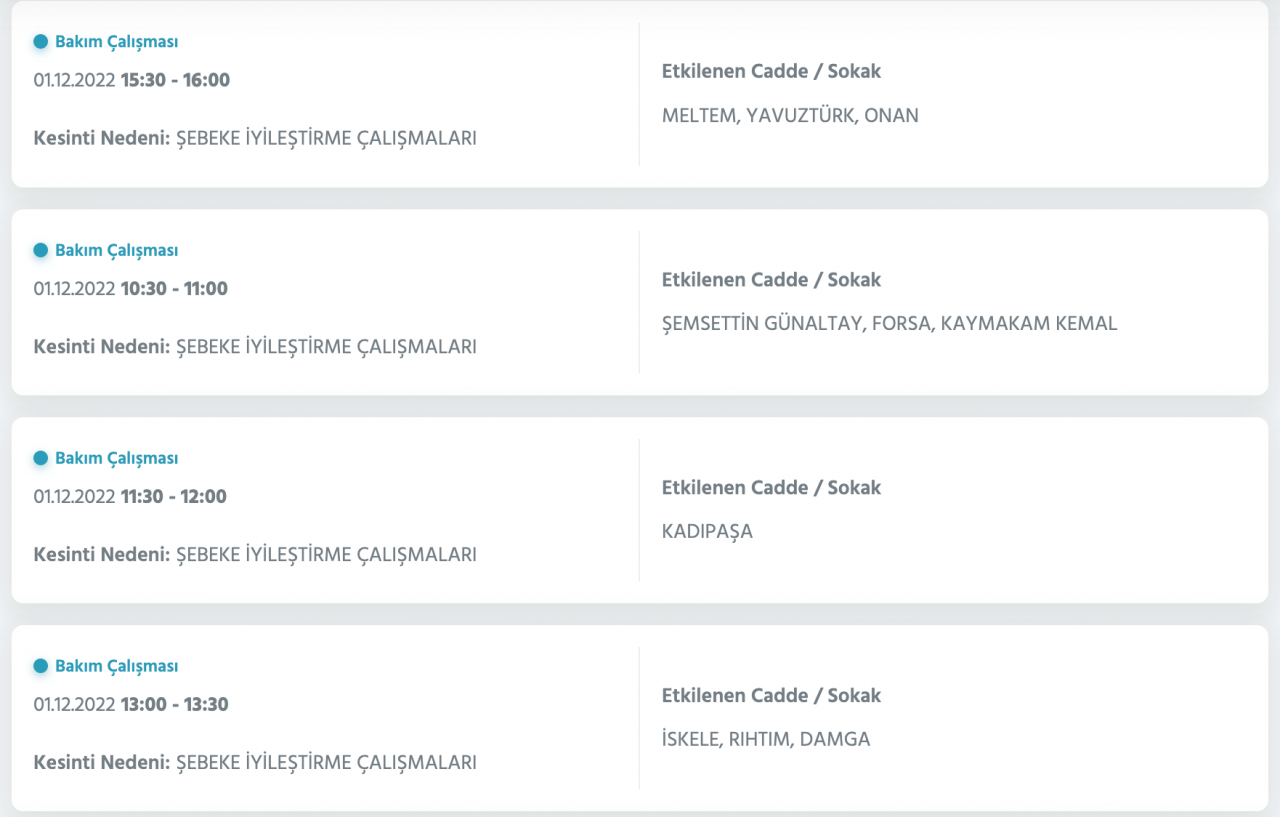Select the Bakım Çalışması label above 15:30 - 16:00
Viewport: 1280px width, 817px height.
[x=116, y=42]
